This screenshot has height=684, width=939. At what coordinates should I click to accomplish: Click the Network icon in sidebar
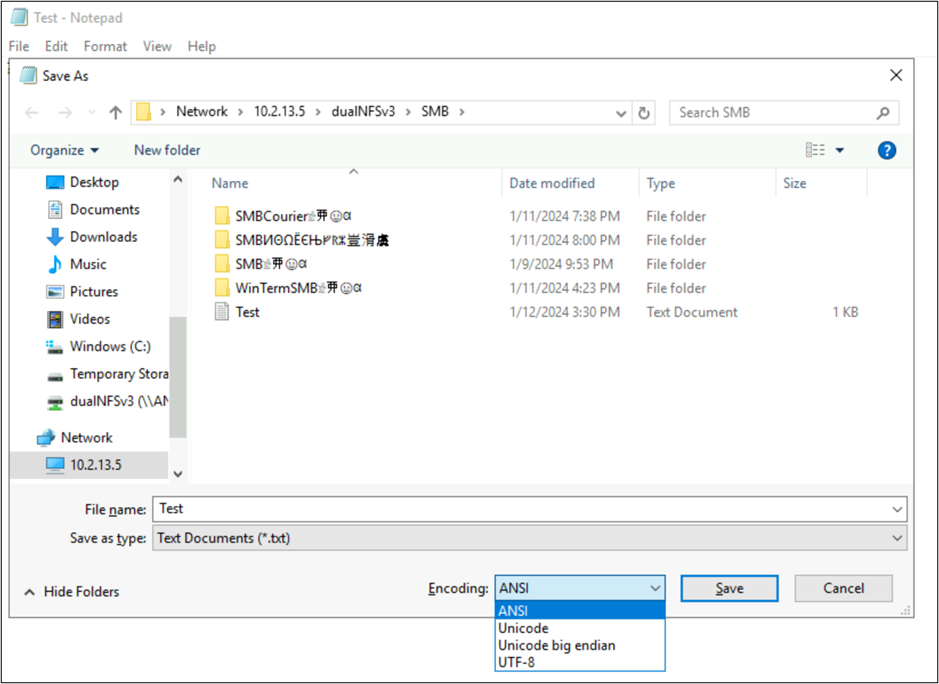46,438
